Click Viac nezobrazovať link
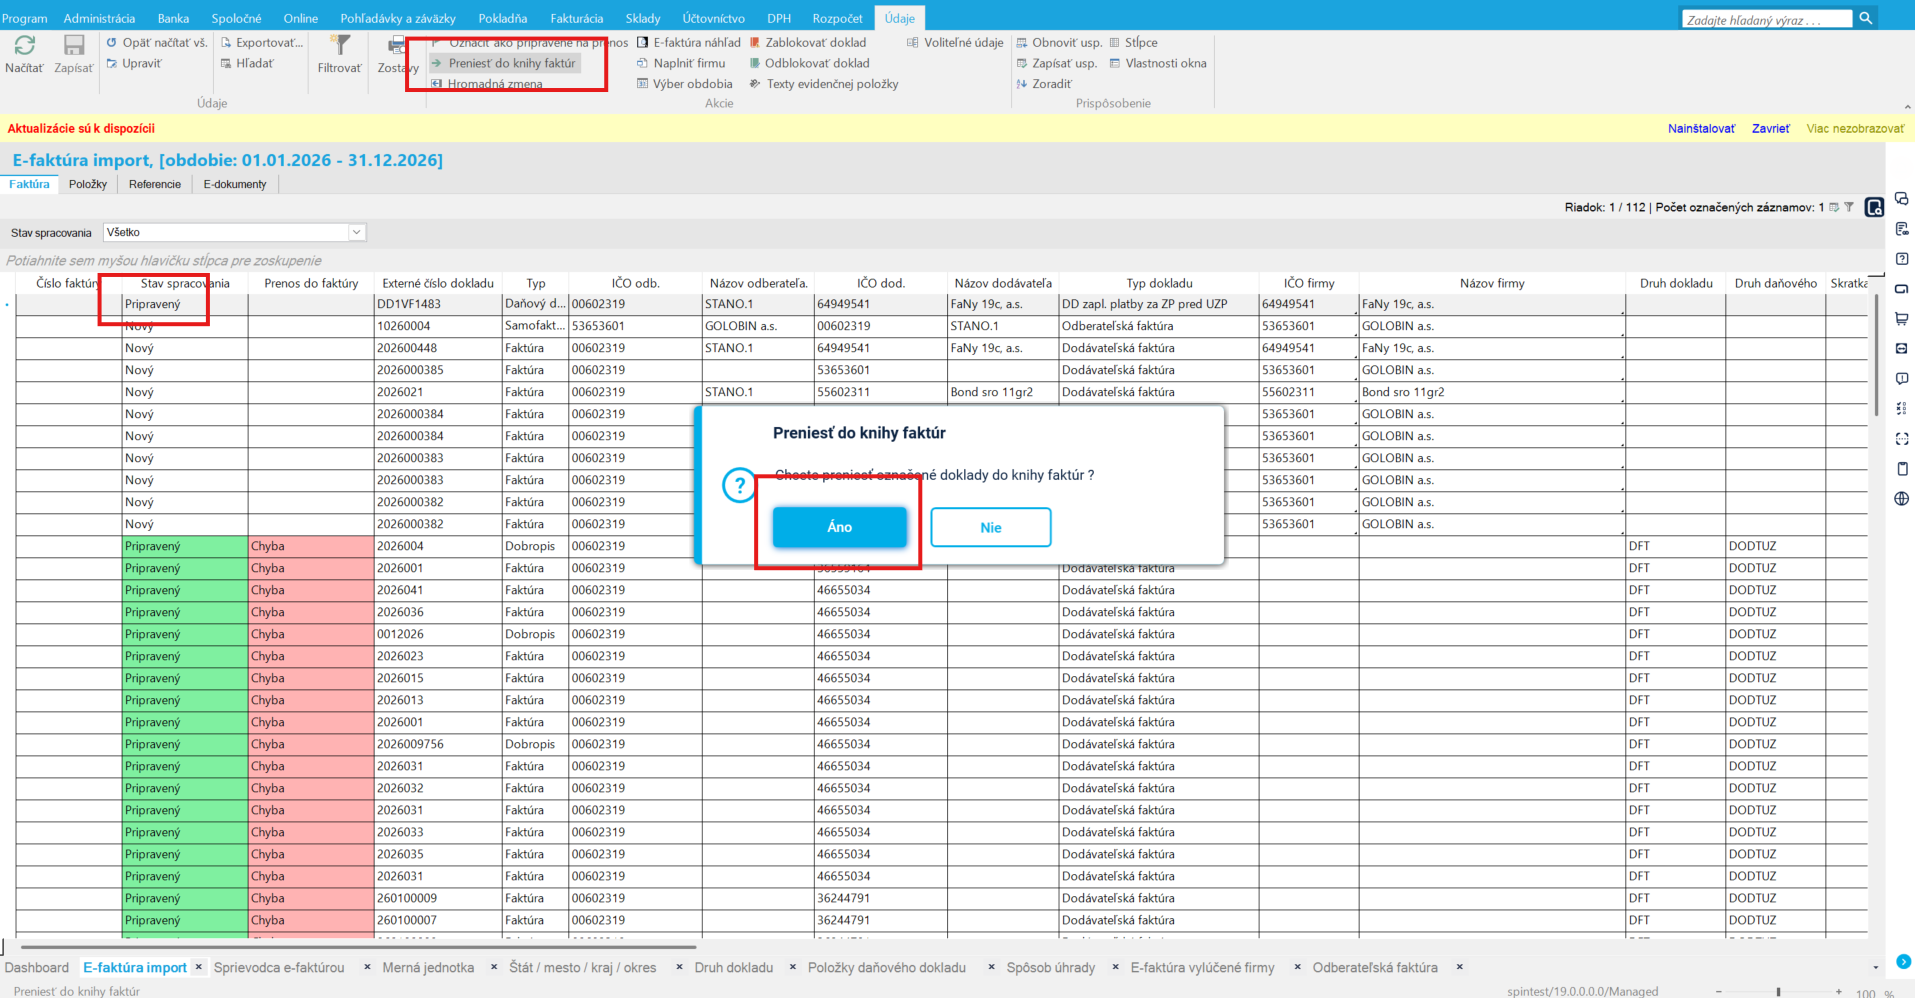Viewport: 1915px width, 998px height. pos(1855,128)
